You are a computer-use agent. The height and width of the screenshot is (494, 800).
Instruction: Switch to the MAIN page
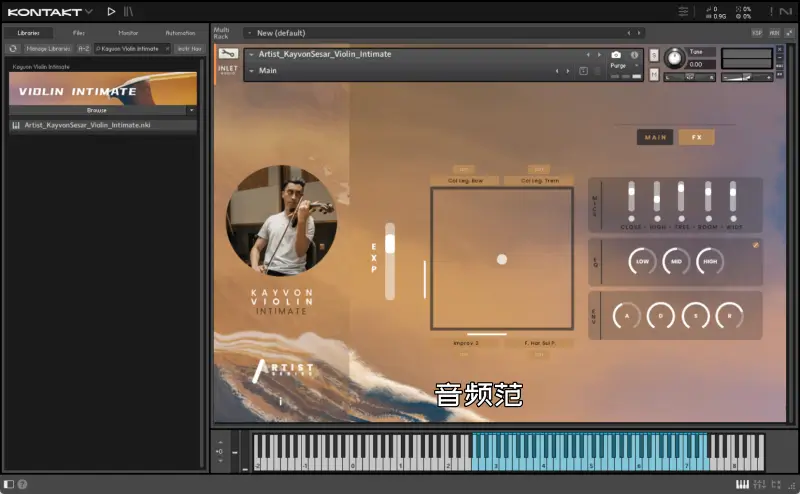tap(655, 137)
